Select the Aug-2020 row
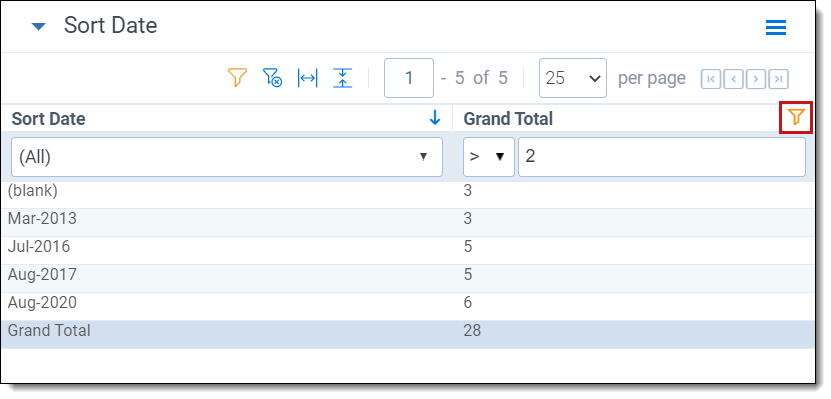The height and width of the screenshot is (399, 831). (x=408, y=303)
